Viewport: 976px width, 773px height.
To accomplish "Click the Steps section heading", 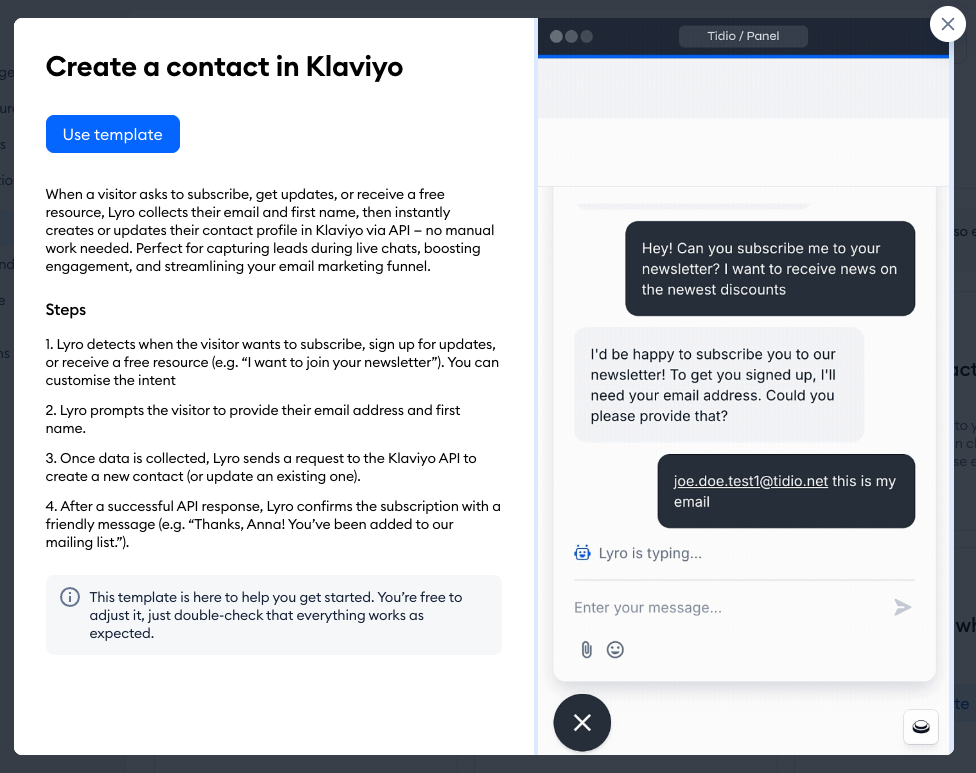I will (66, 310).
